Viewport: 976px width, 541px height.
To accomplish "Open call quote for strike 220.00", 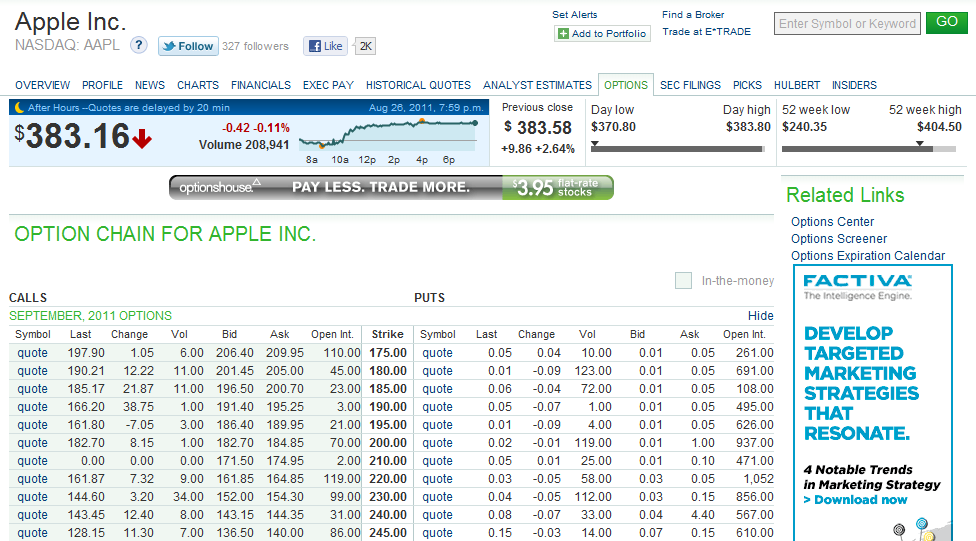I will 32,479.
